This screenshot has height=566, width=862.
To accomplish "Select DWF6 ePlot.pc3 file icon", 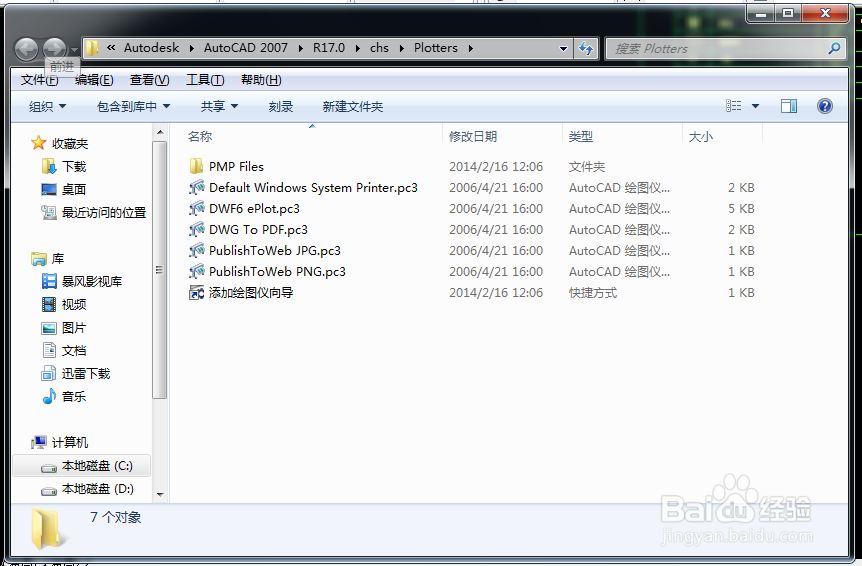I will (196, 208).
